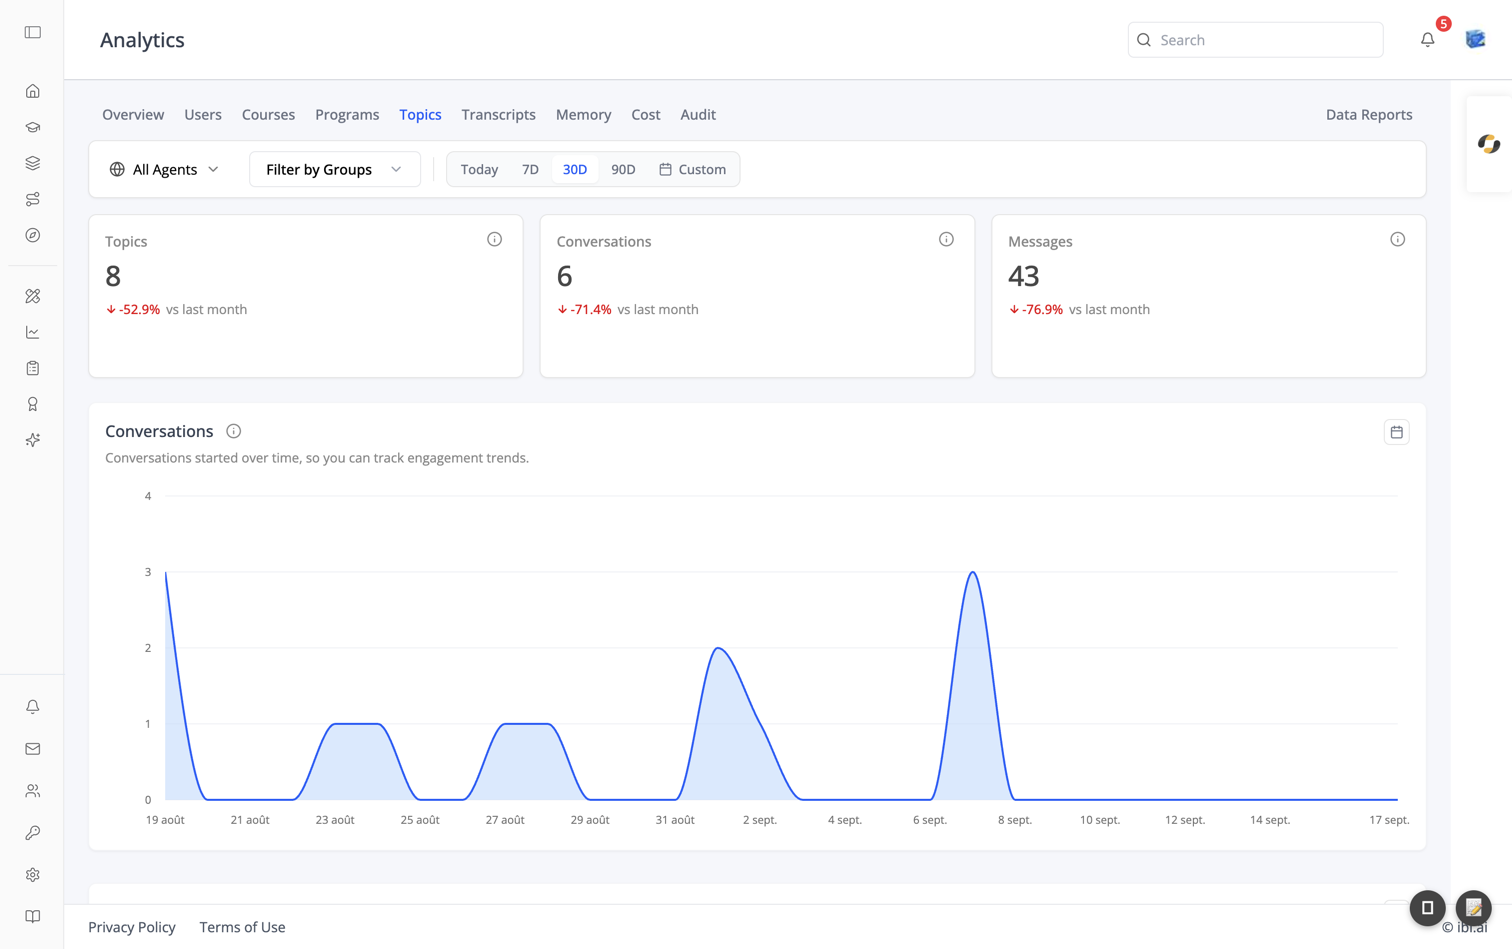Open the pathways route icon in sidebar
This screenshot has width=1512, height=949.
pos(33,199)
